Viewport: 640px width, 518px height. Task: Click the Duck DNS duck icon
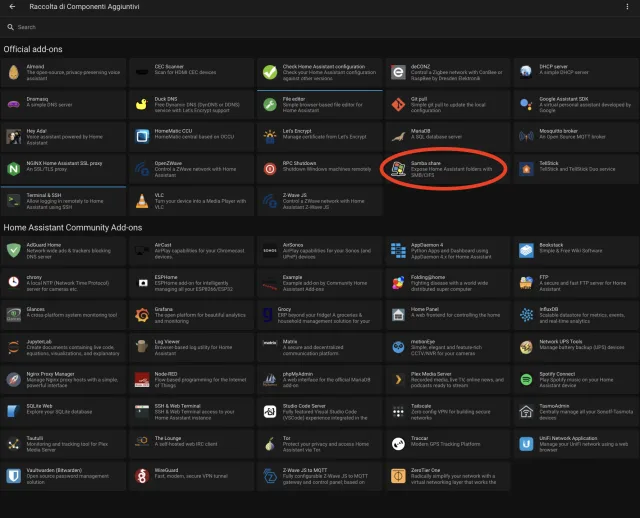[141, 103]
